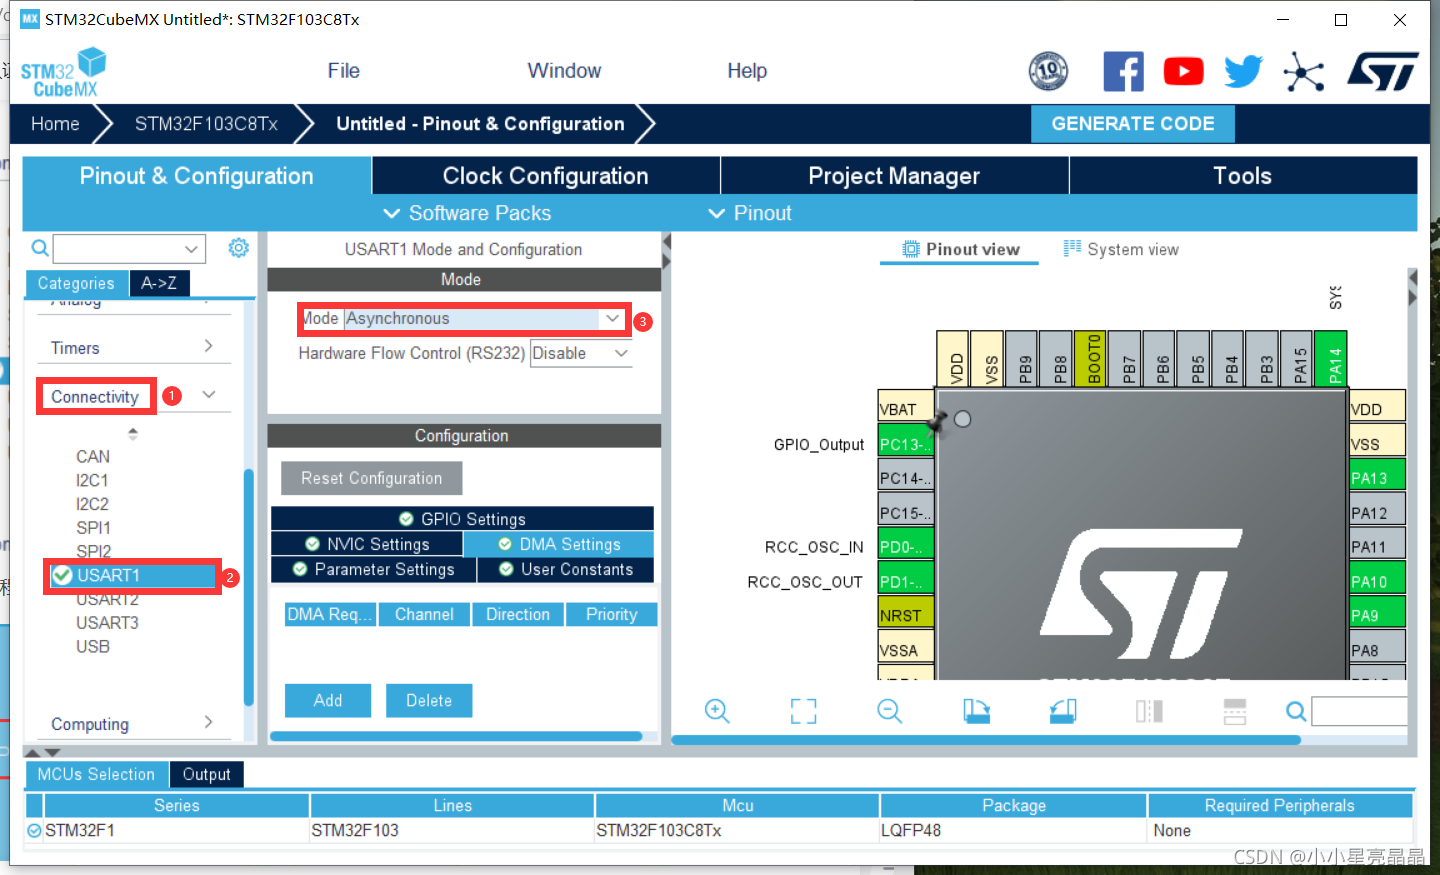Toggle sort arrows in Connectivity list

click(133, 433)
